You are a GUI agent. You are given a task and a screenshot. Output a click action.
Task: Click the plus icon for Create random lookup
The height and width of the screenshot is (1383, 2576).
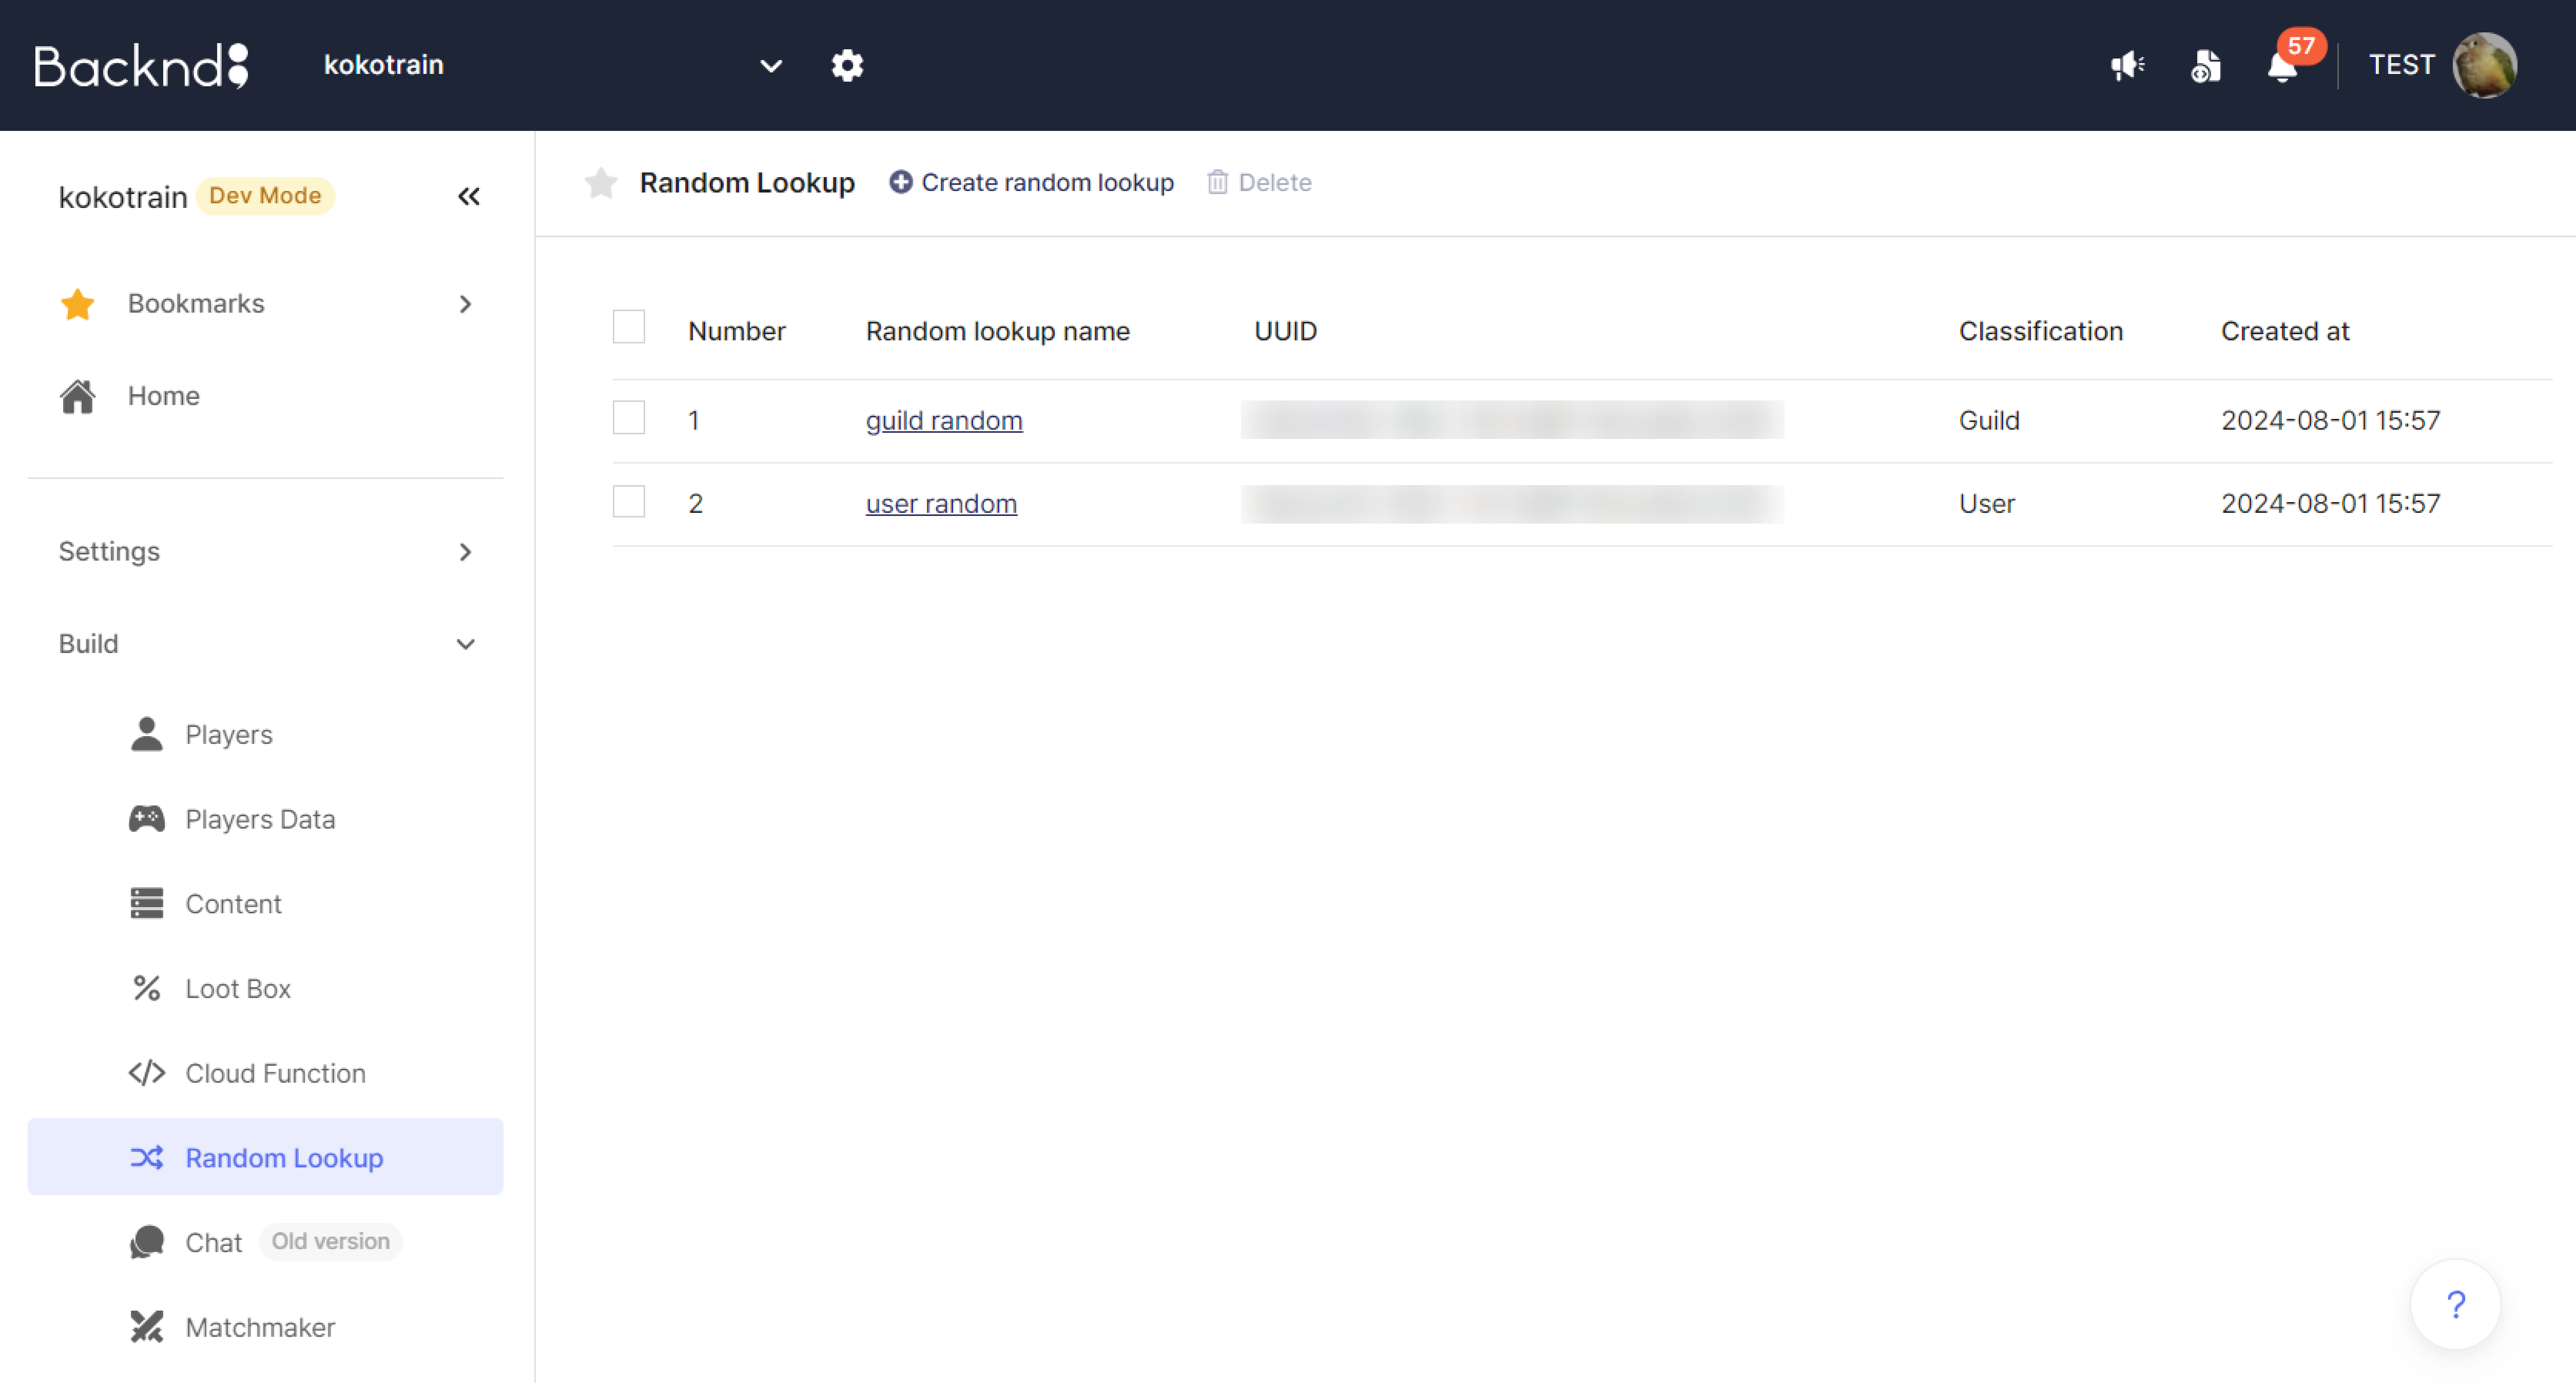tap(901, 182)
